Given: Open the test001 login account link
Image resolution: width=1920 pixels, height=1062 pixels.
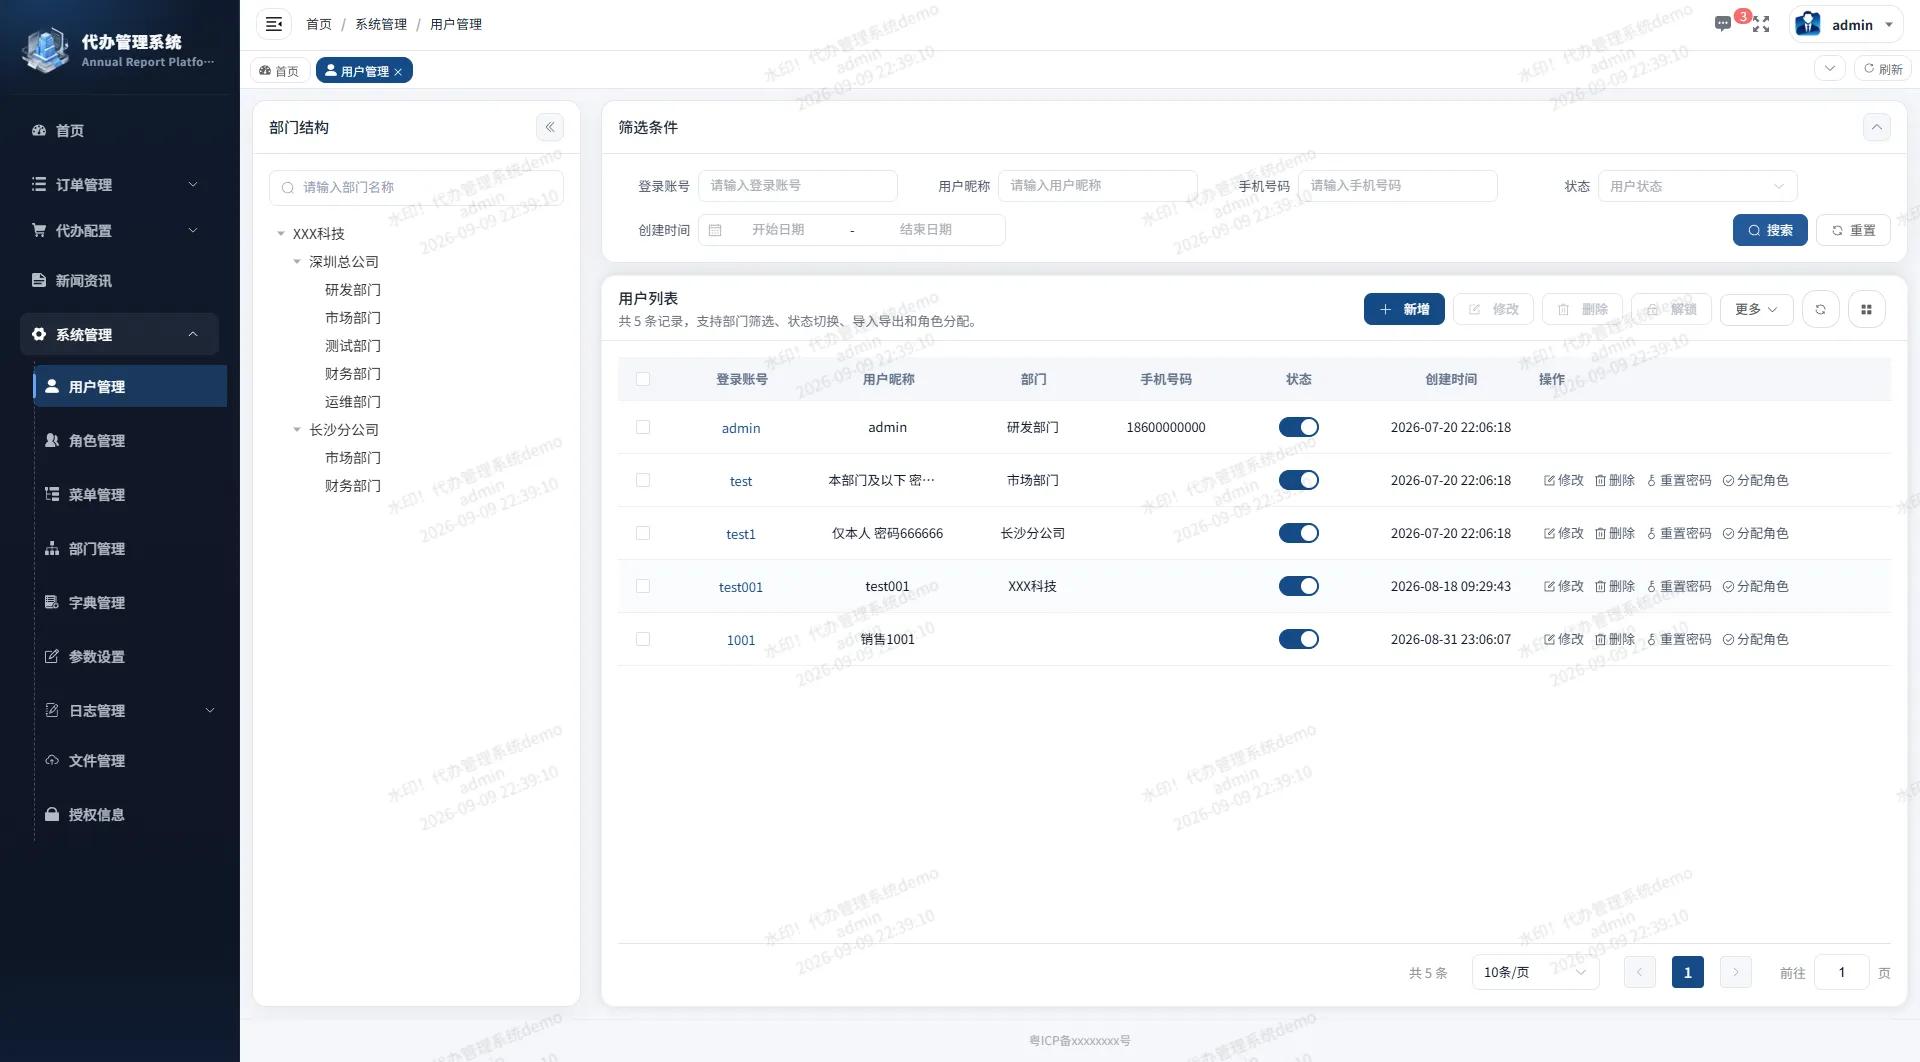Looking at the screenshot, I should click(x=741, y=587).
